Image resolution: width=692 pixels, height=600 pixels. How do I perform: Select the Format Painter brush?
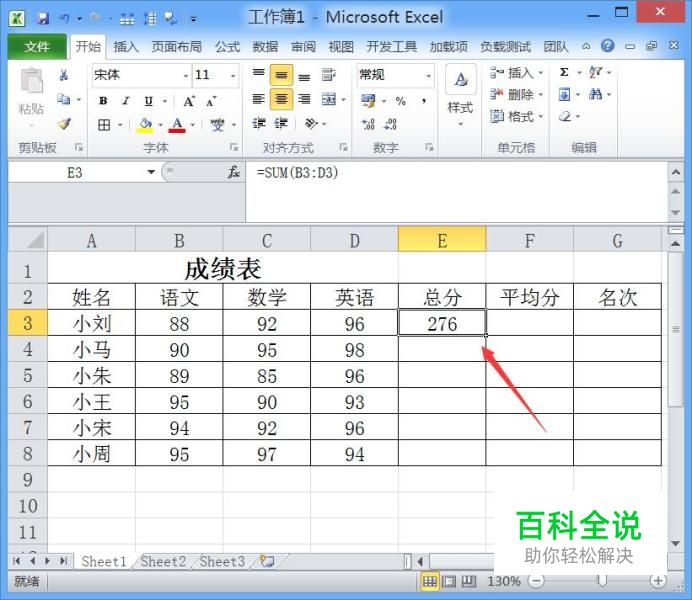pos(64,124)
